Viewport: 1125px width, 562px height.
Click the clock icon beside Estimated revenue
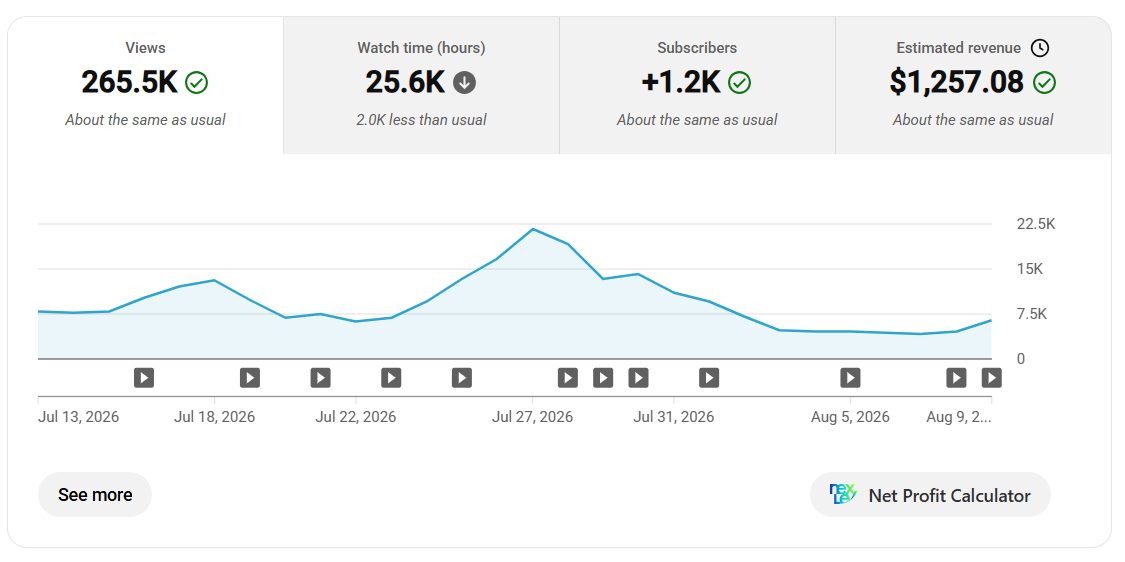pyautogui.click(x=1040, y=48)
